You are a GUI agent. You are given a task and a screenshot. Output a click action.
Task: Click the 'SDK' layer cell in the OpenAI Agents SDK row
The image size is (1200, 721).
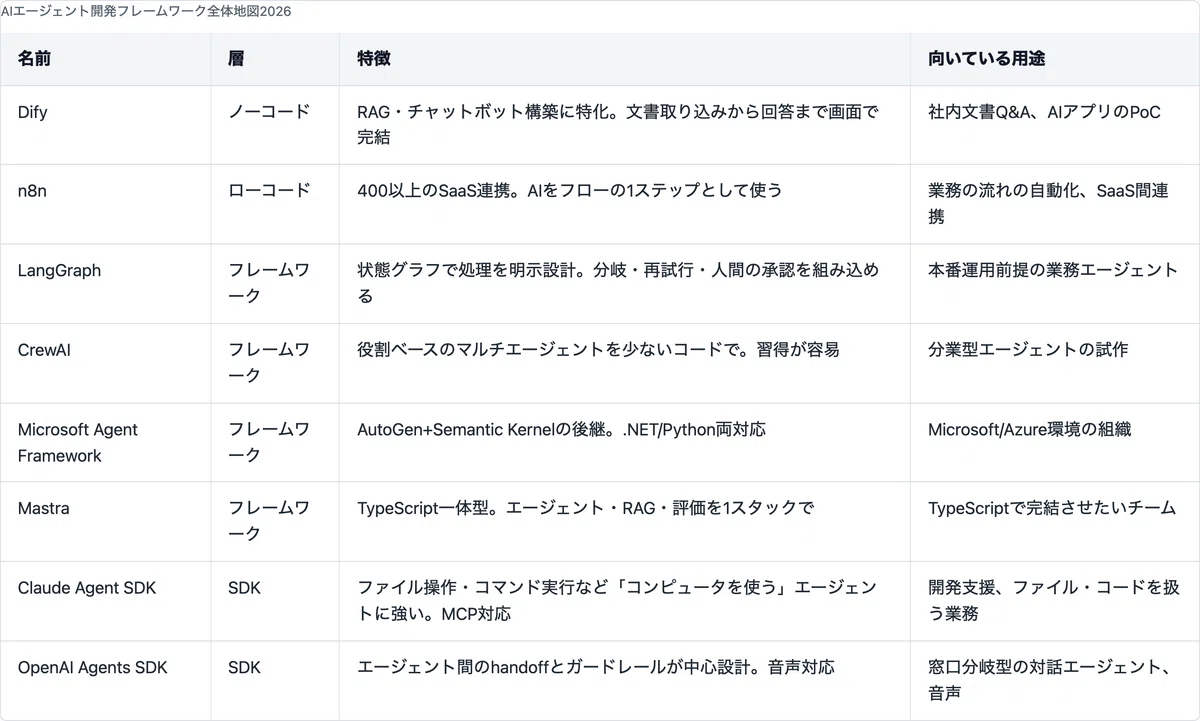(x=274, y=680)
